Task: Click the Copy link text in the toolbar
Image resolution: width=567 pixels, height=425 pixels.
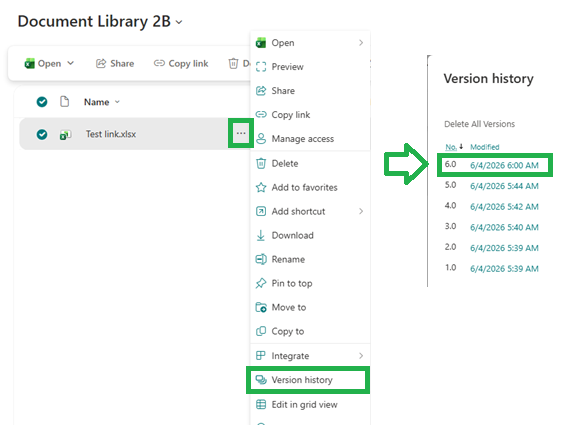Action: (x=188, y=64)
